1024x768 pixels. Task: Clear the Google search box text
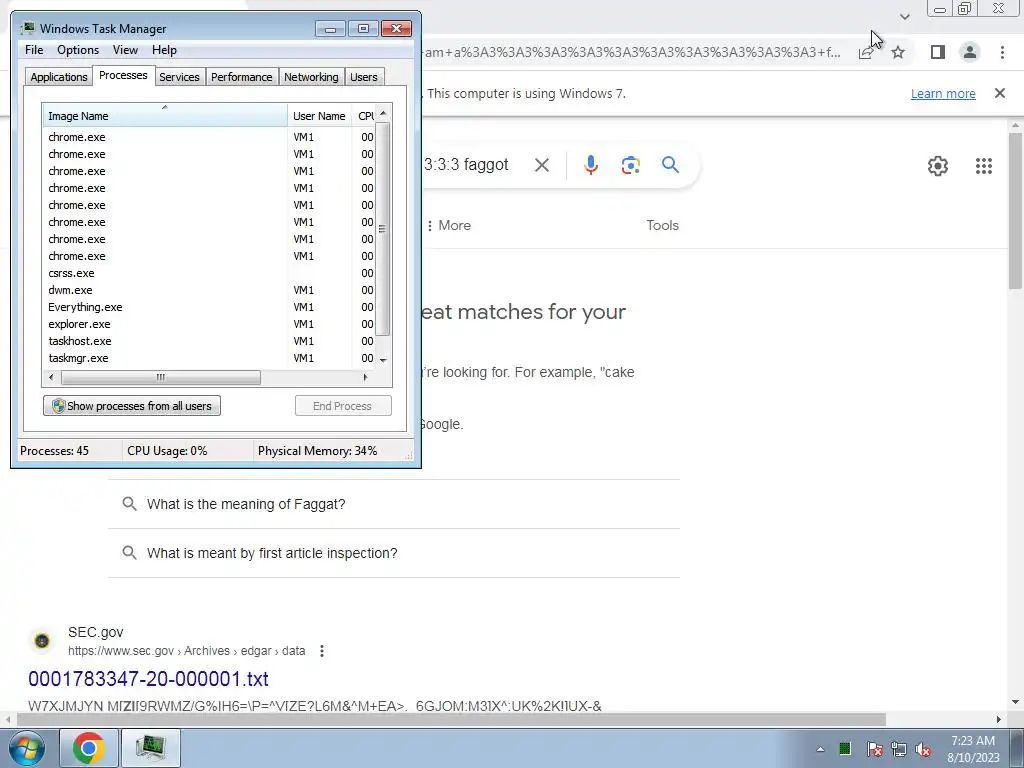tap(541, 165)
